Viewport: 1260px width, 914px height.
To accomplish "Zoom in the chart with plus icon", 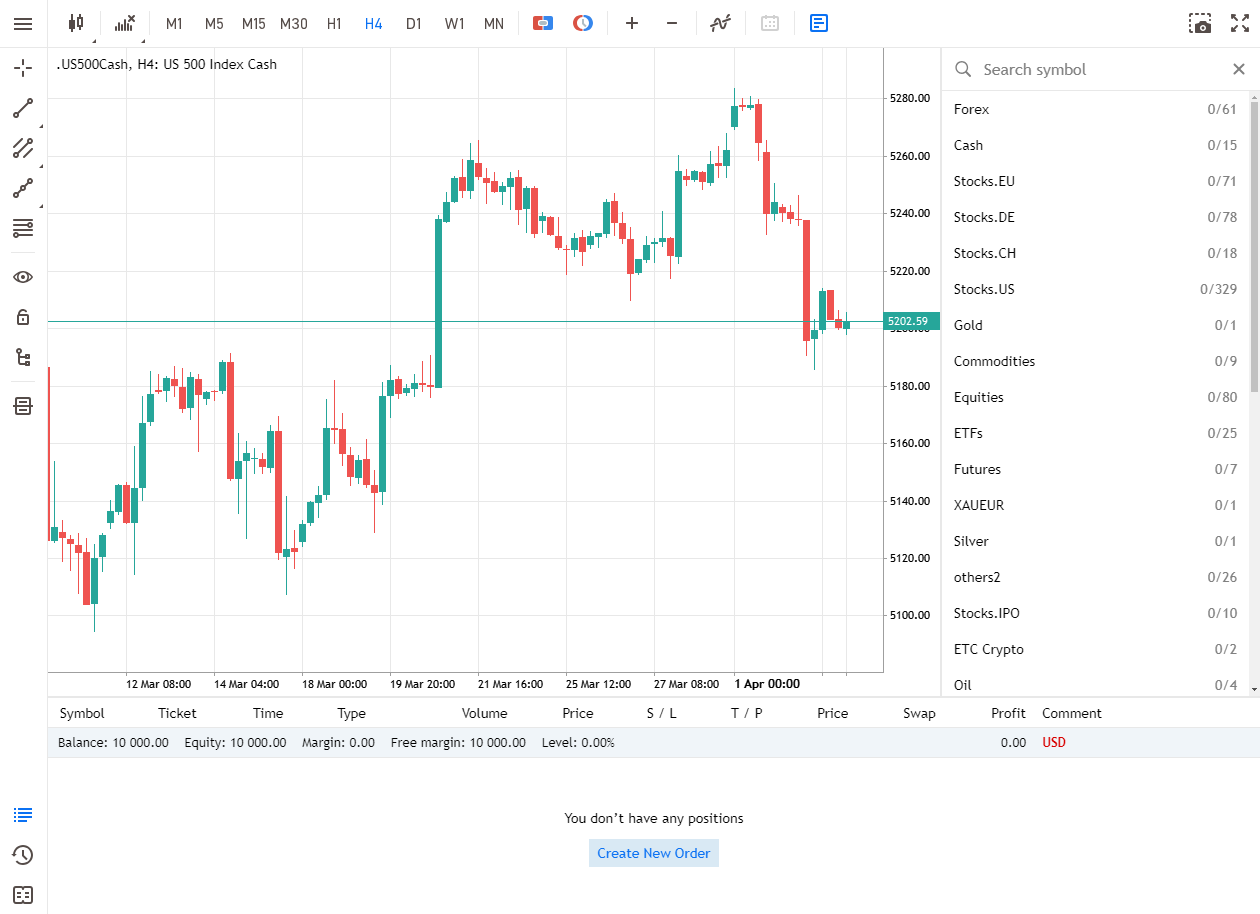I will pyautogui.click(x=632, y=23).
